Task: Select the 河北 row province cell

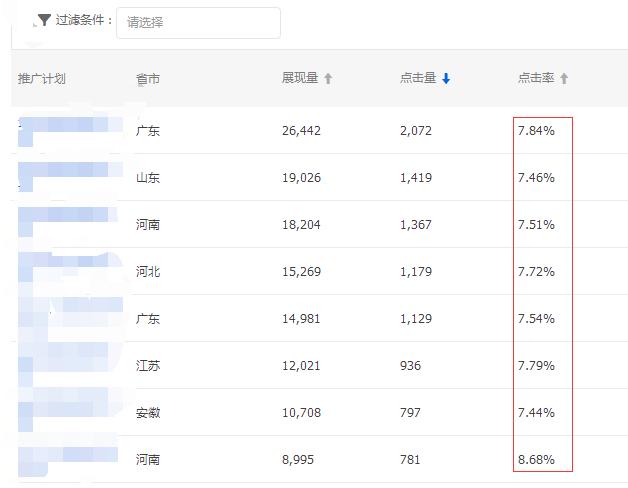Action: pos(148,272)
